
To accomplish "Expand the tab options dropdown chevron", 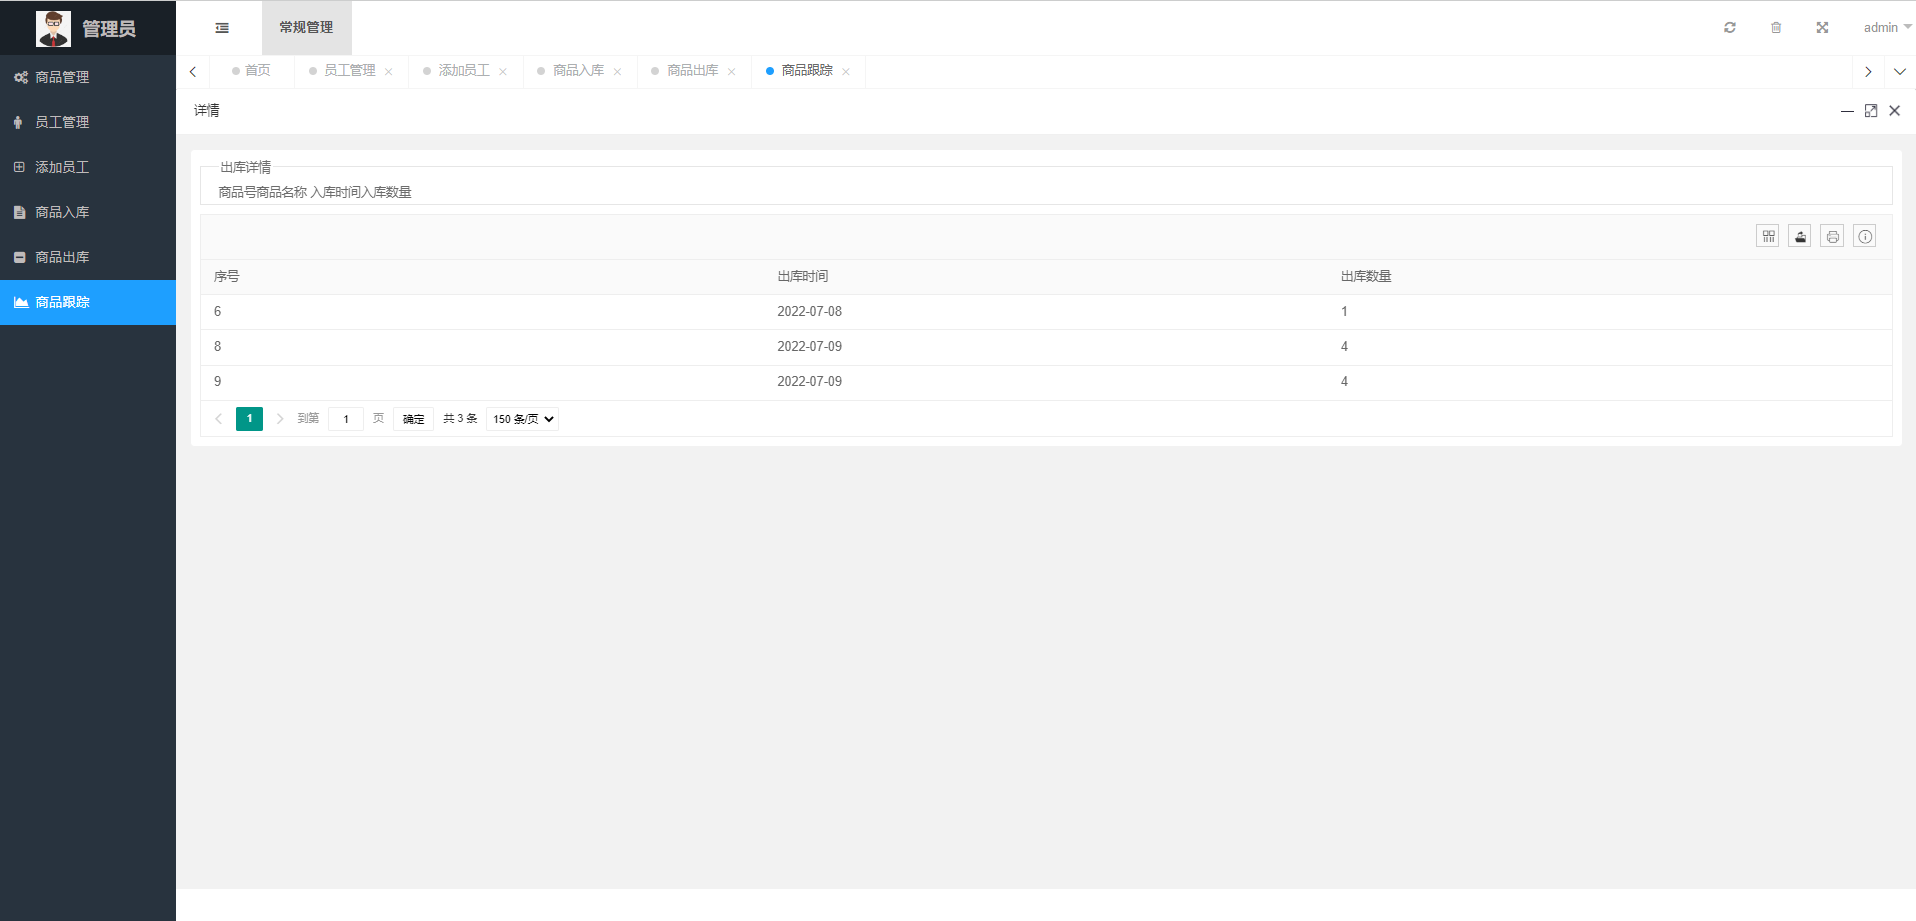I will [1900, 72].
